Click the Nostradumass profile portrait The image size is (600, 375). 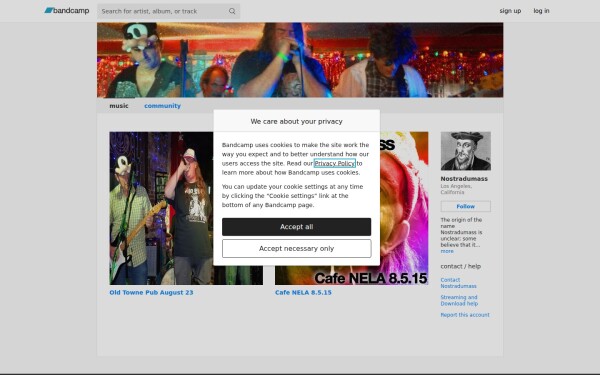point(465,151)
